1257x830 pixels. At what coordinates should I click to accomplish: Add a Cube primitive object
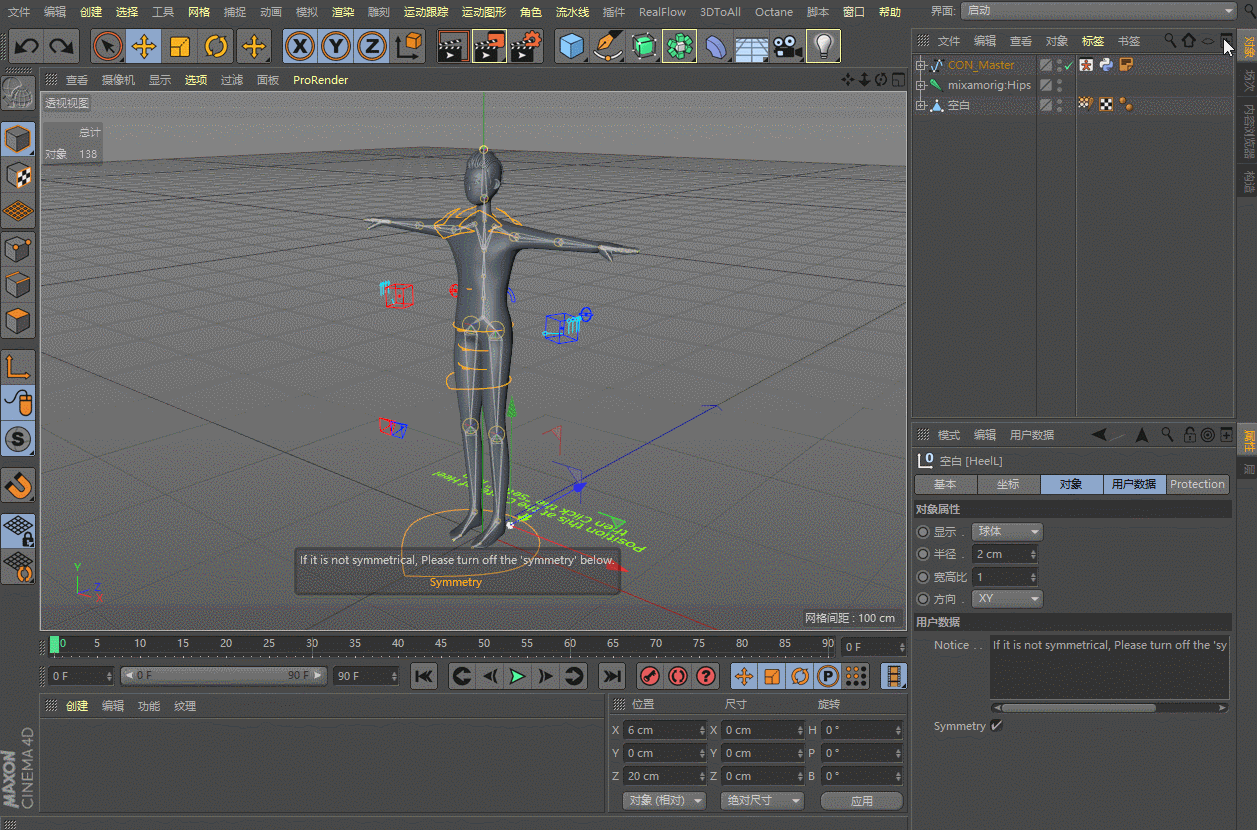(572, 46)
